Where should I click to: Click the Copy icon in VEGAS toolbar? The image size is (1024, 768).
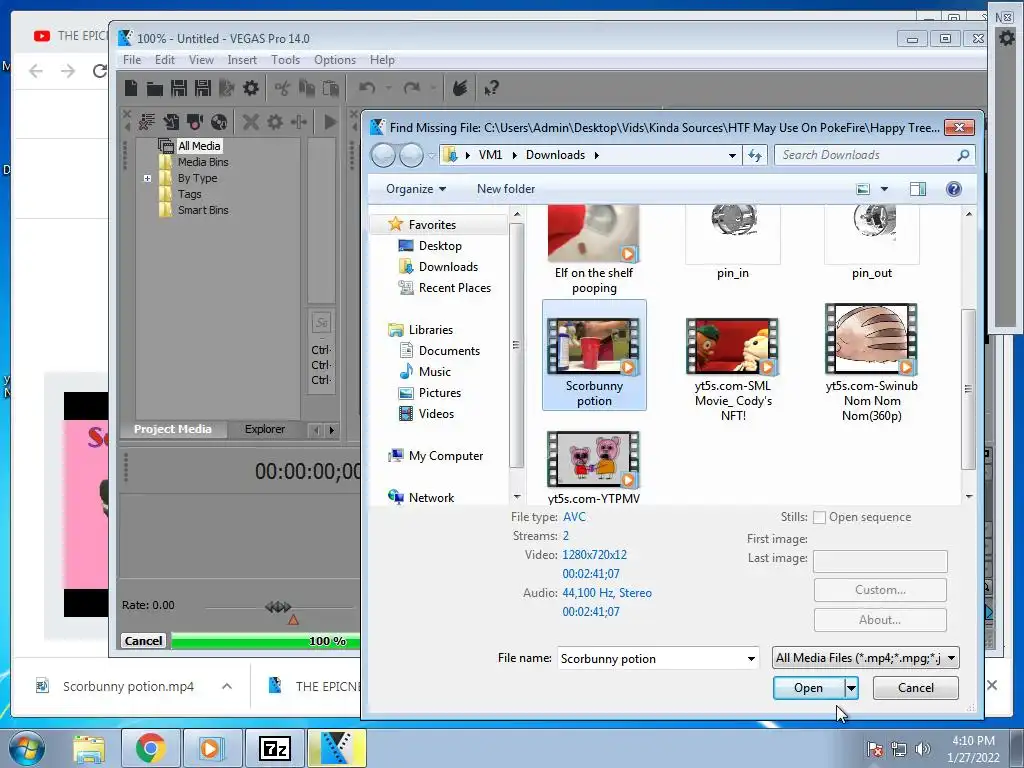coord(306,88)
